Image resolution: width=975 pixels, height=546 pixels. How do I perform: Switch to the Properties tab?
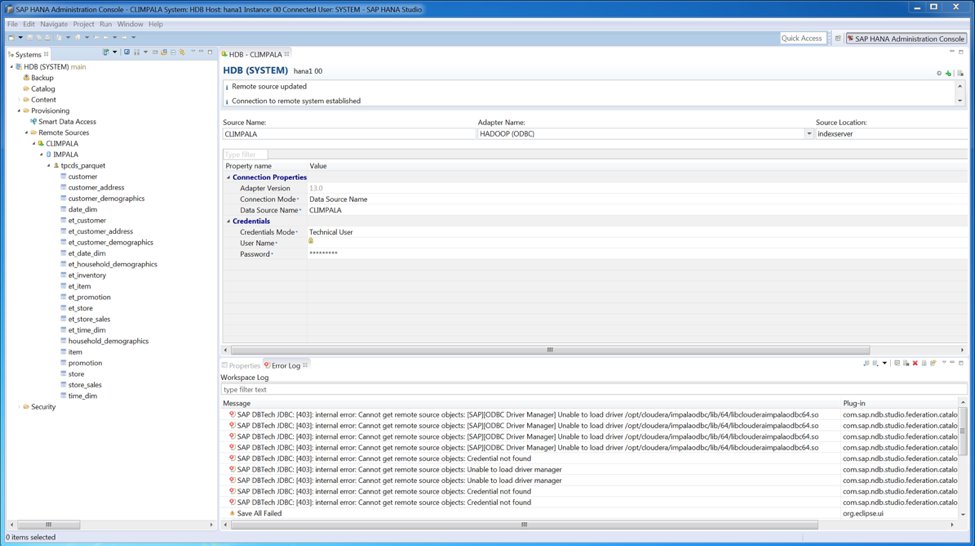[241, 366]
